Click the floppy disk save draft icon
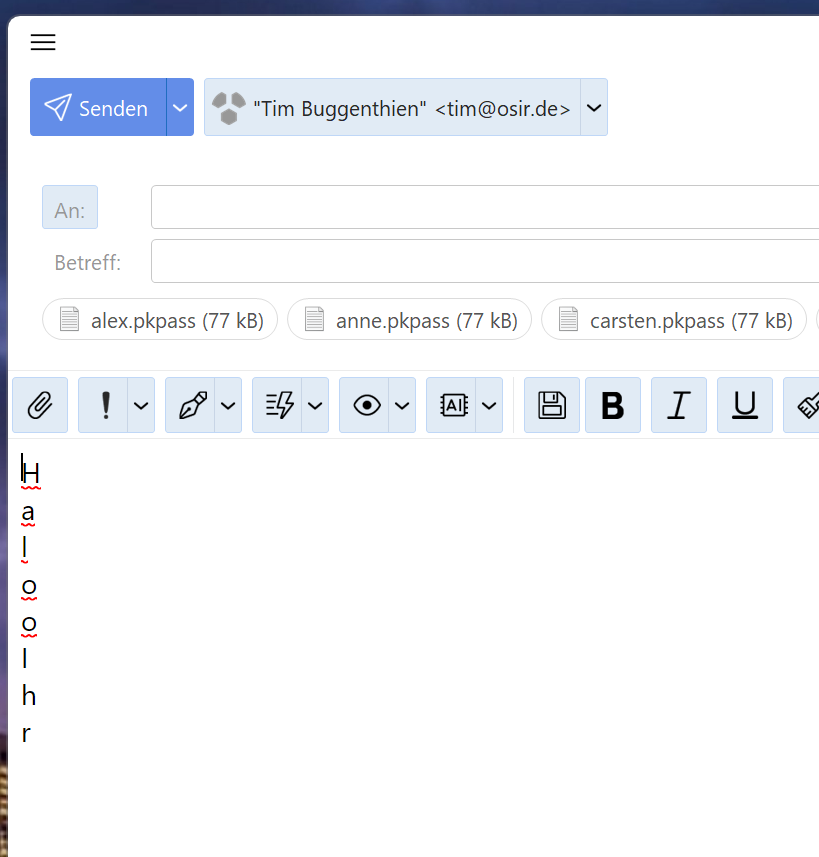Viewport: 819px width, 857px height. point(552,405)
